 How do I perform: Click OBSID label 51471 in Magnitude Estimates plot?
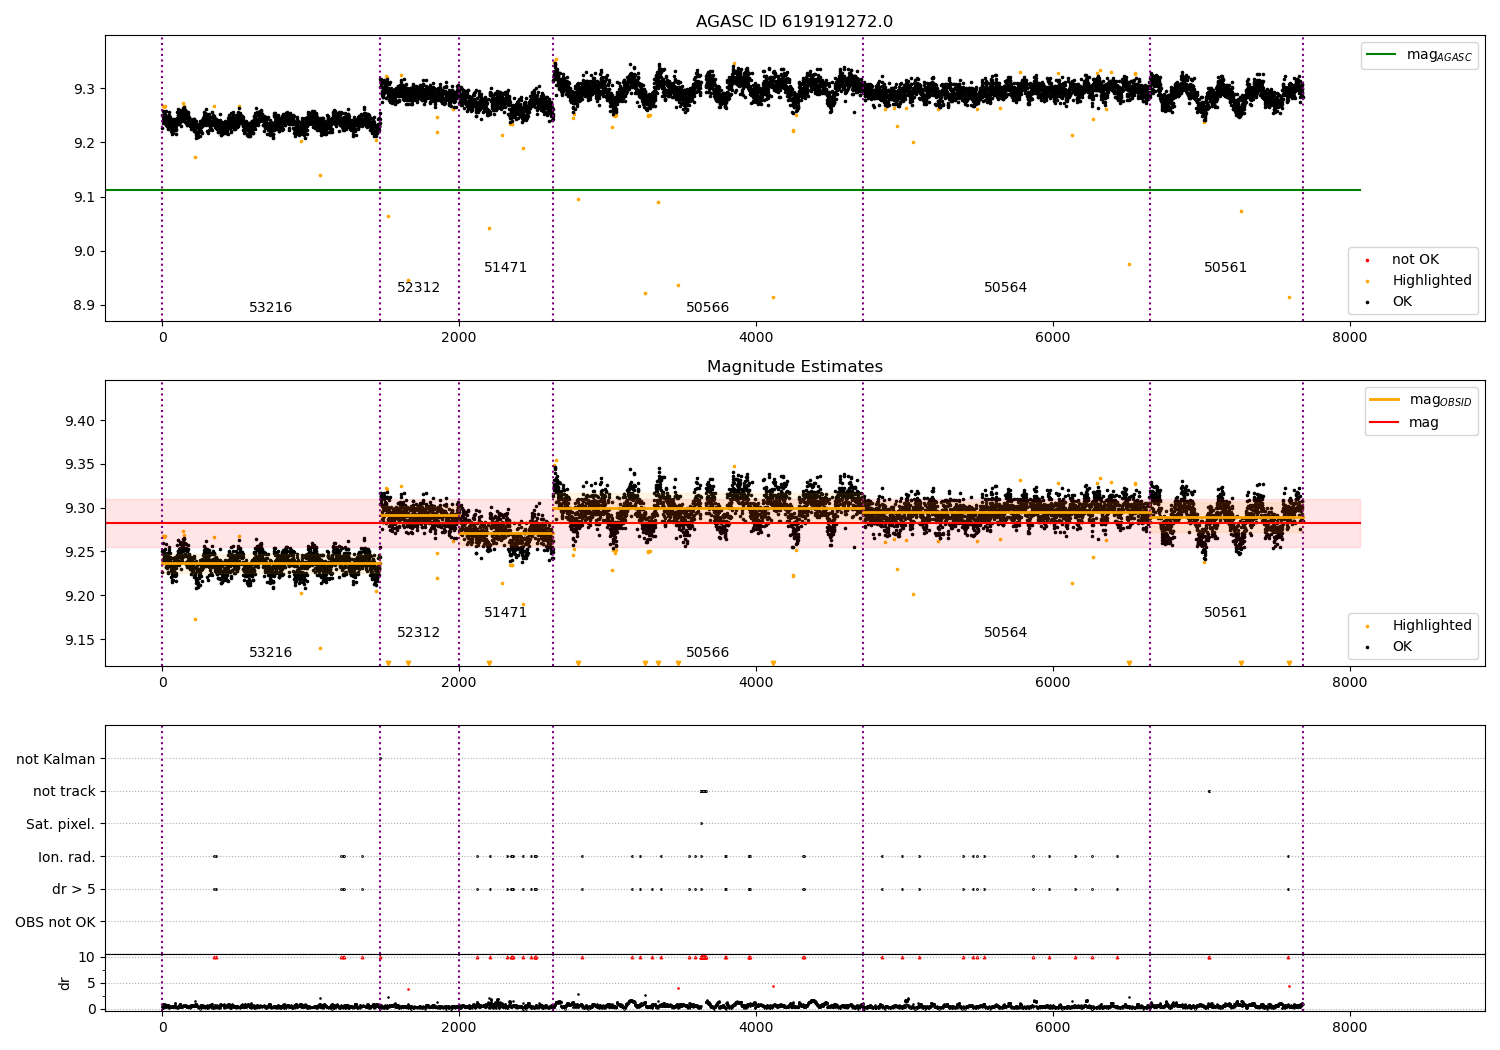[x=505, y=613]
